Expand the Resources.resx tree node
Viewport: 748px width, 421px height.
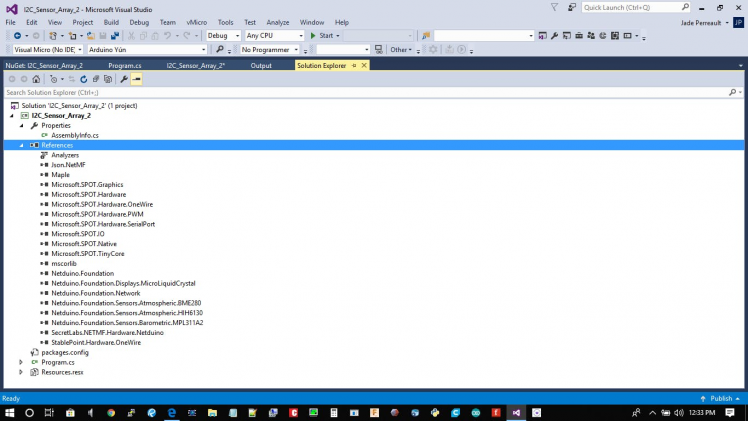(x=21, y=372)
